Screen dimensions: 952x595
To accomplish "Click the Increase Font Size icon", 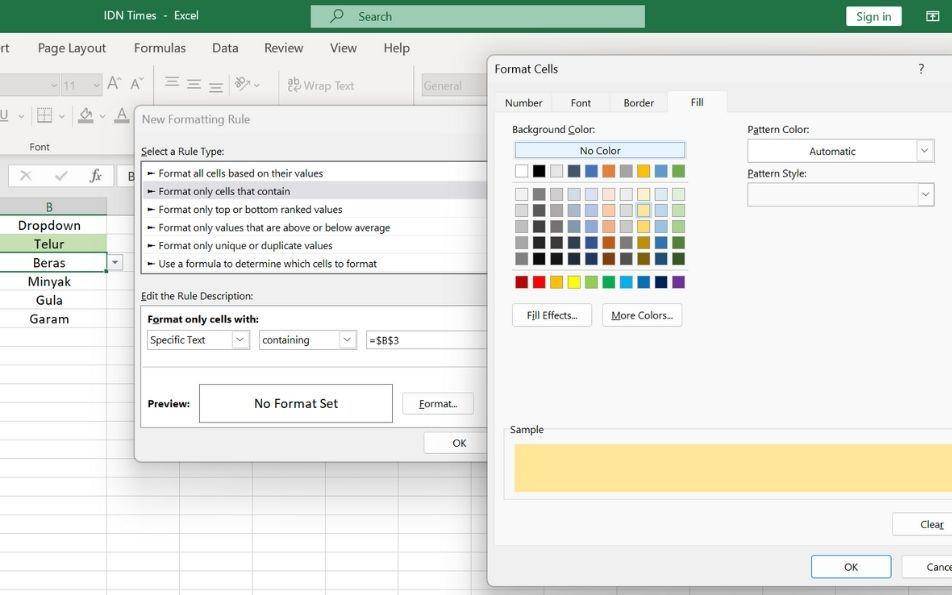I will pyautogui.click(x=114, y=83).
